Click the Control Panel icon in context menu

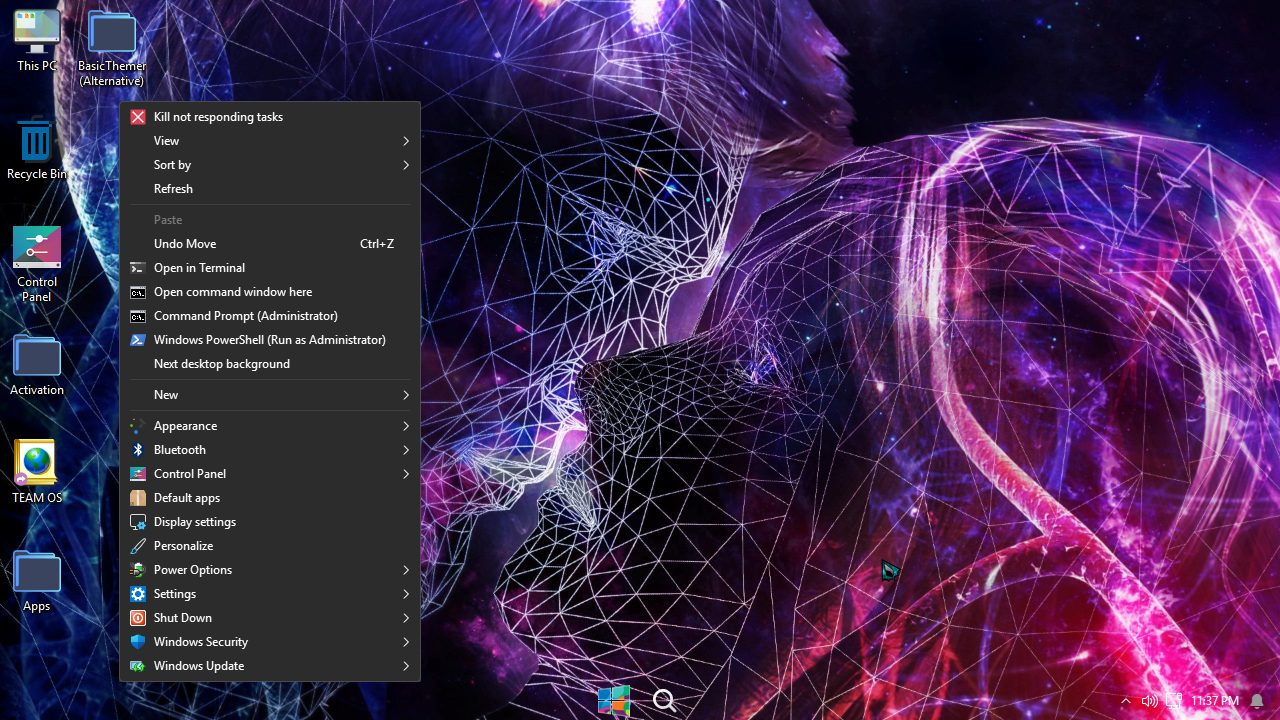pos(138,474)
